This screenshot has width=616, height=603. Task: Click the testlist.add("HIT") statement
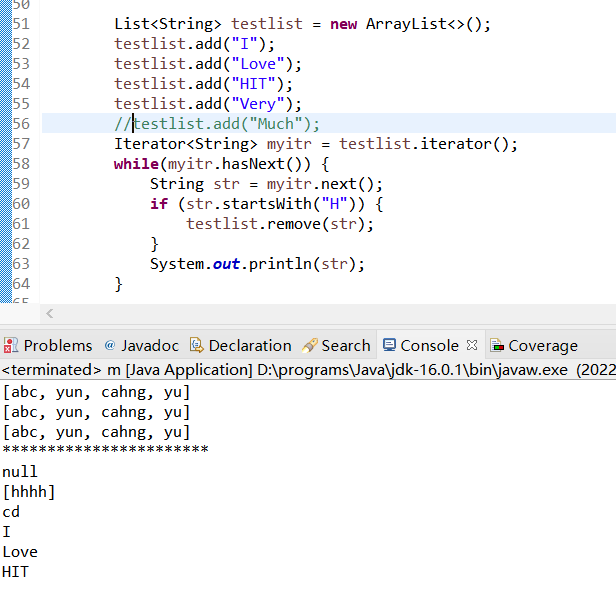pyautogui.click(x=204, y=84)
